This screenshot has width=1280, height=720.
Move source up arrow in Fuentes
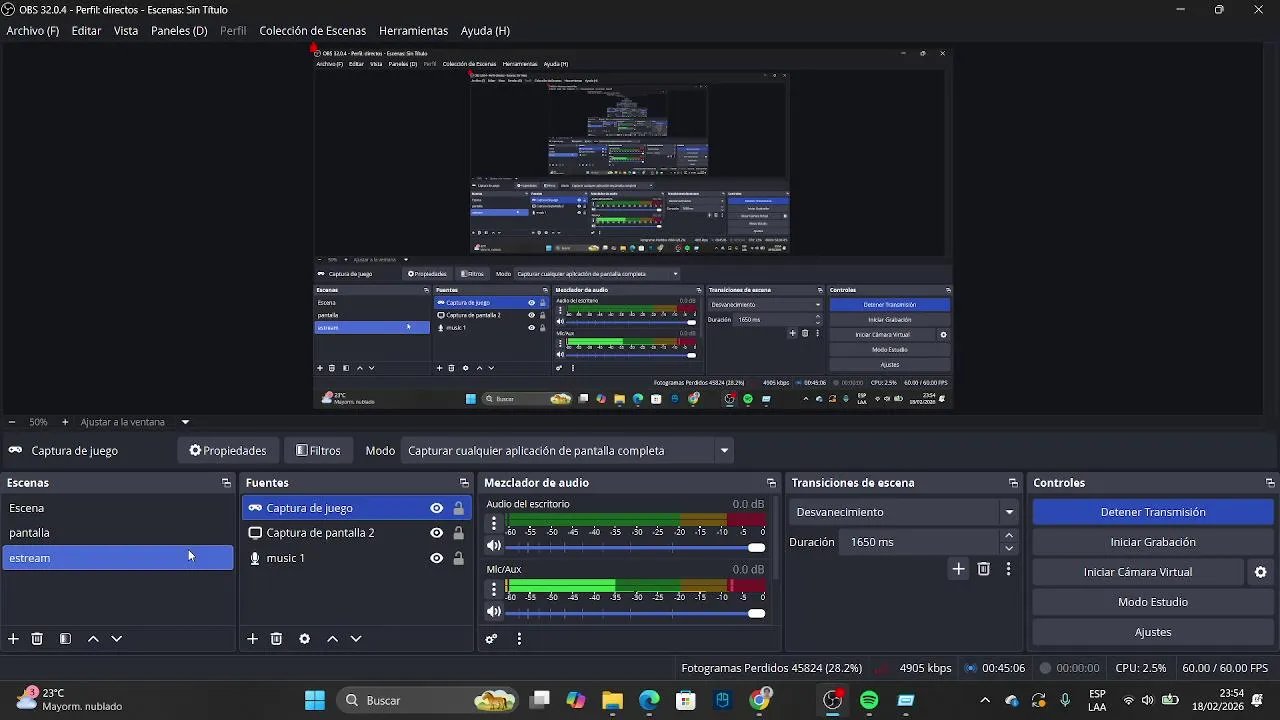pos(332,639)
